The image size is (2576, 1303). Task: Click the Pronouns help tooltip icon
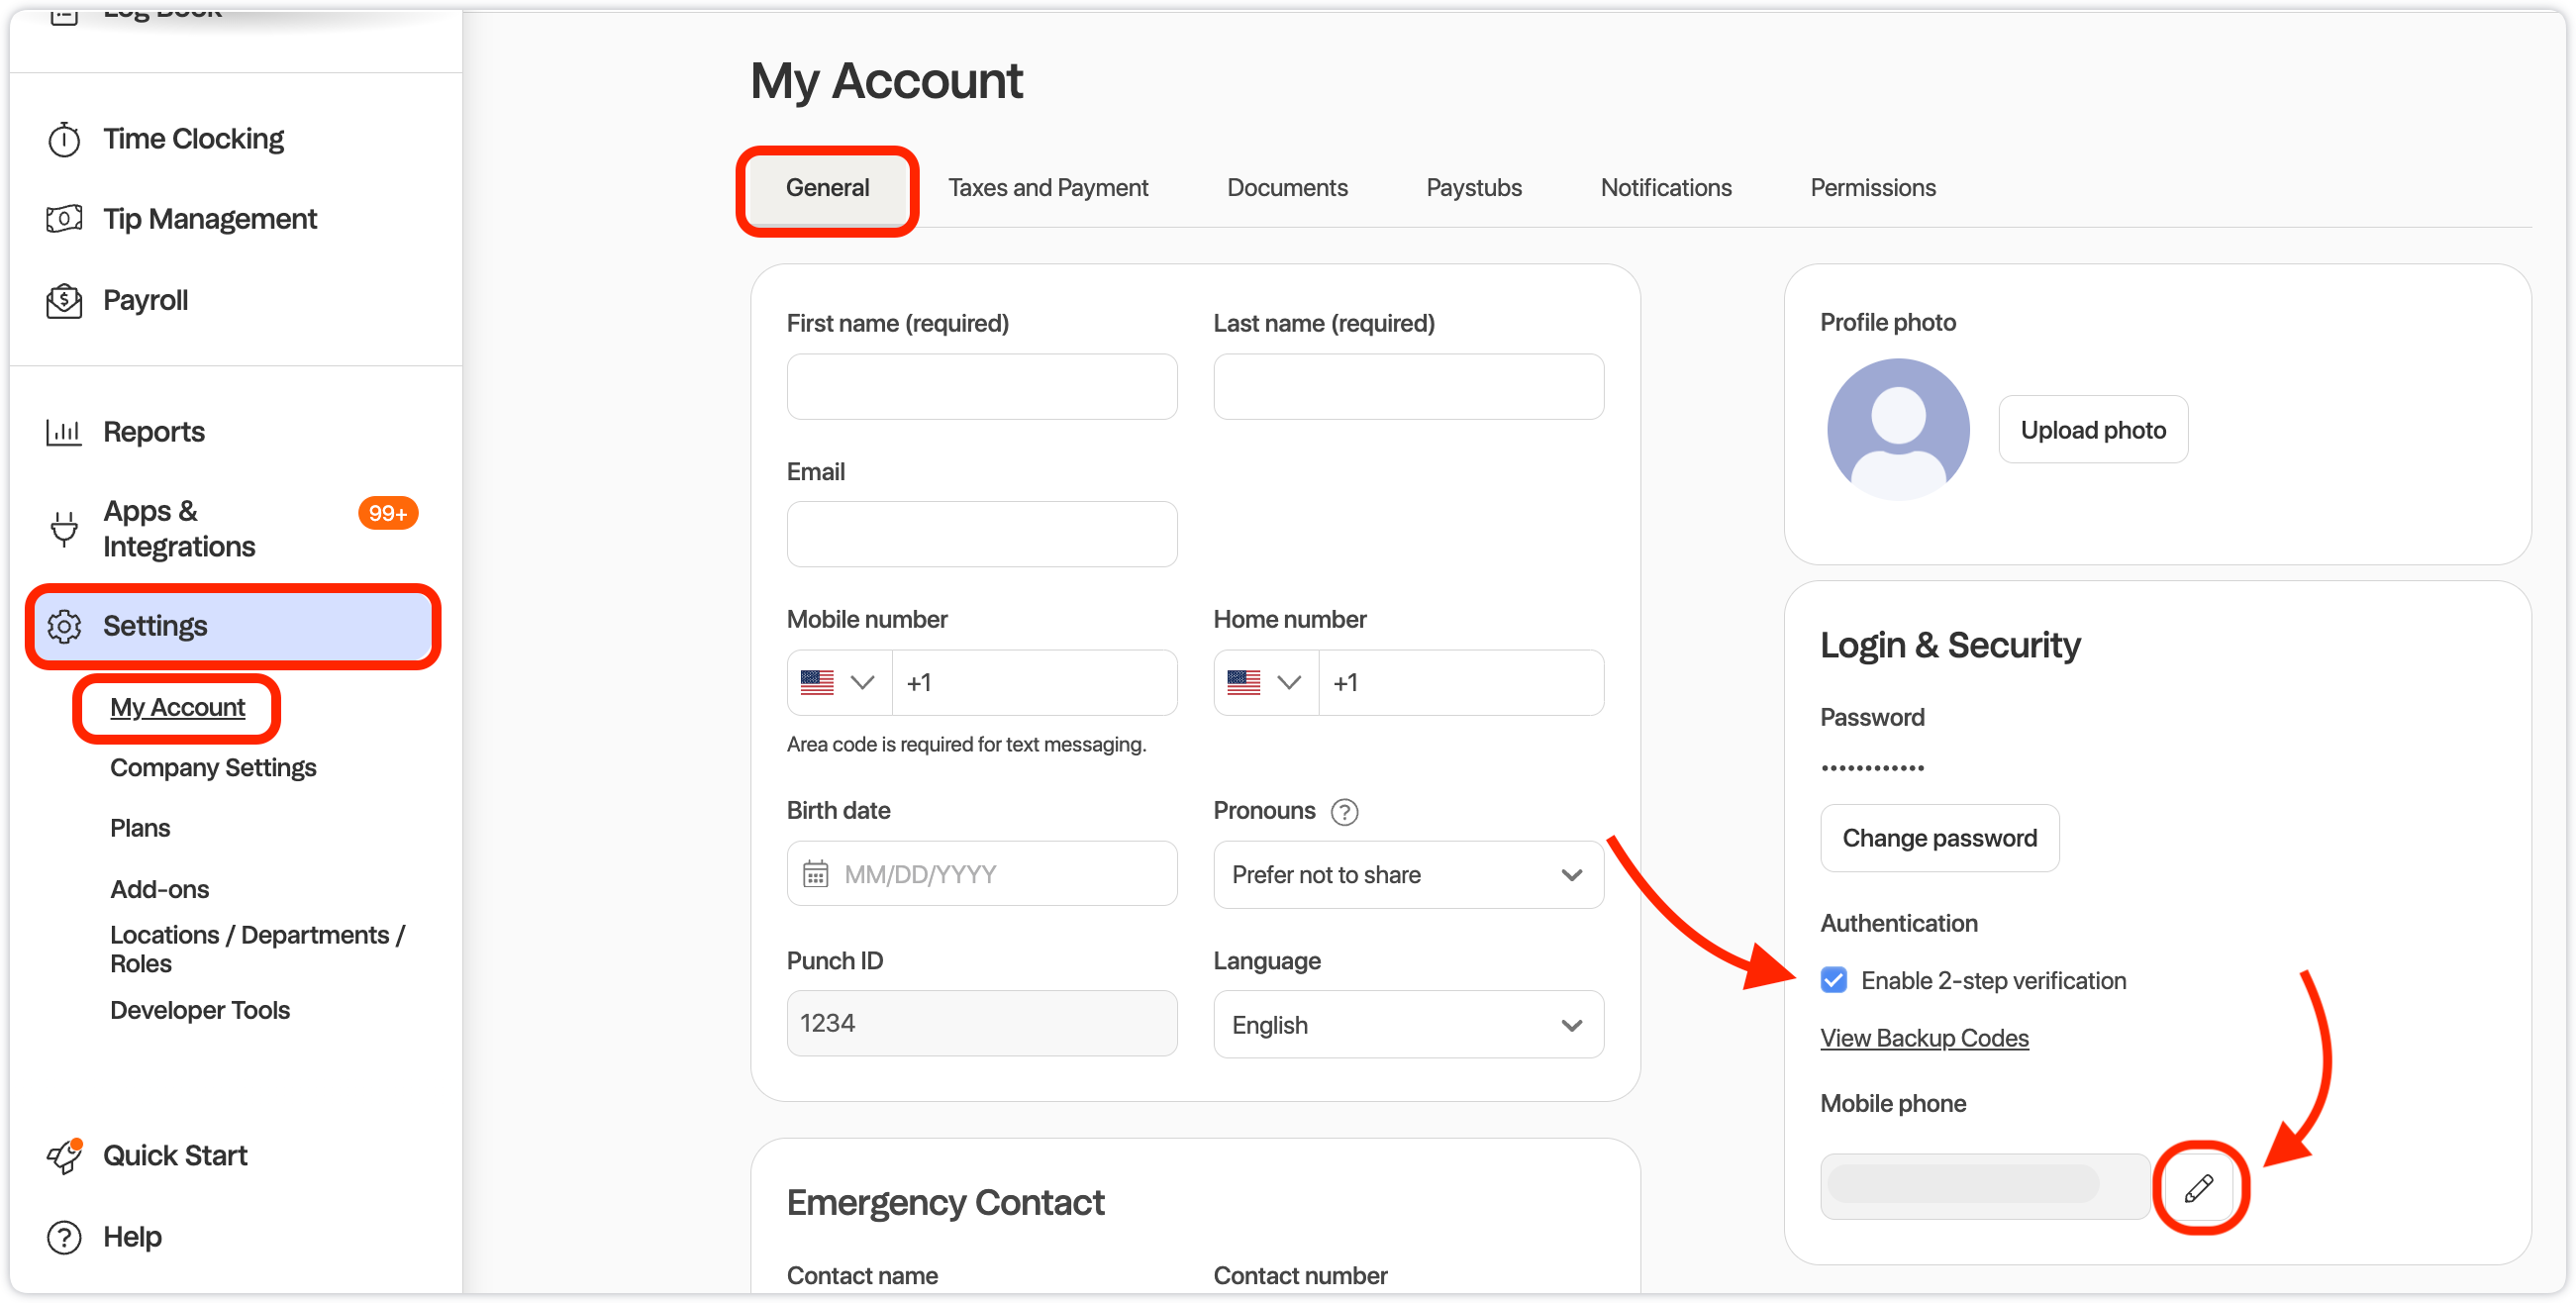click(x=1345, y=812)
